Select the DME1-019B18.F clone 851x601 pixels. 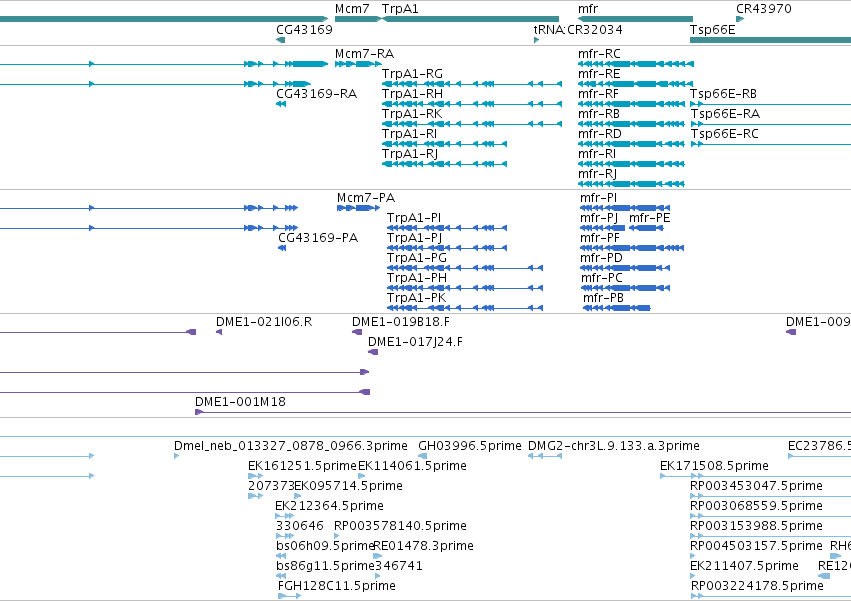click(x=357, y=332)
